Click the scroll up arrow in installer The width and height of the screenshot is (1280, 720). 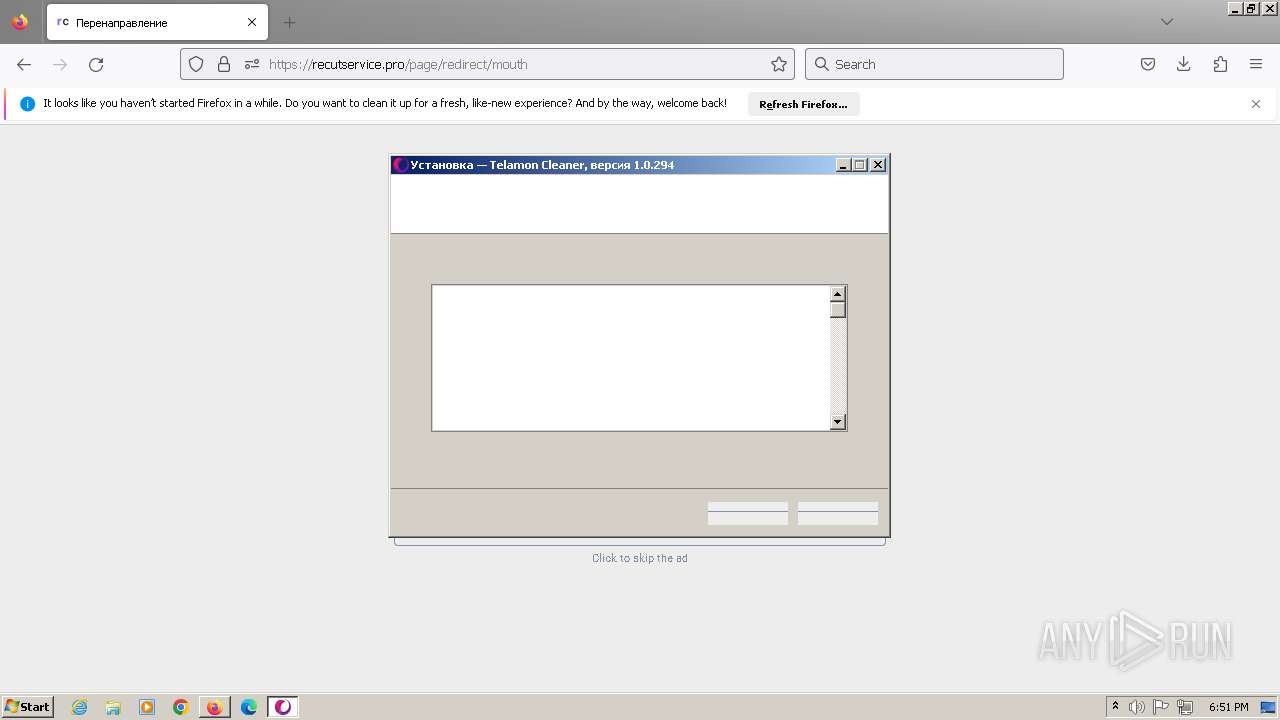tap(838, 294)
